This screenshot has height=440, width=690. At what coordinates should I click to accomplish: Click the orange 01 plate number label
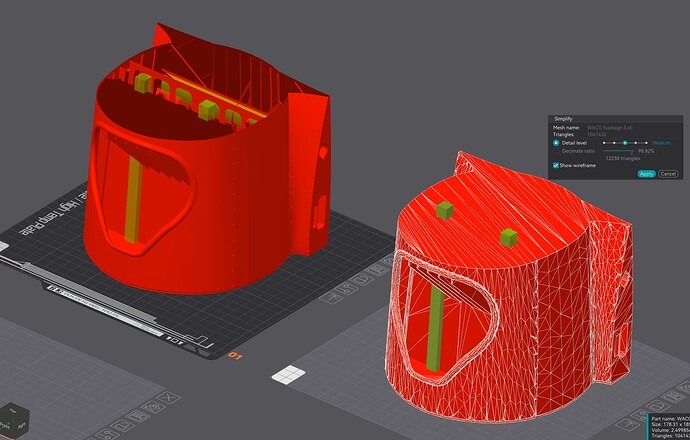click(235, 356)
